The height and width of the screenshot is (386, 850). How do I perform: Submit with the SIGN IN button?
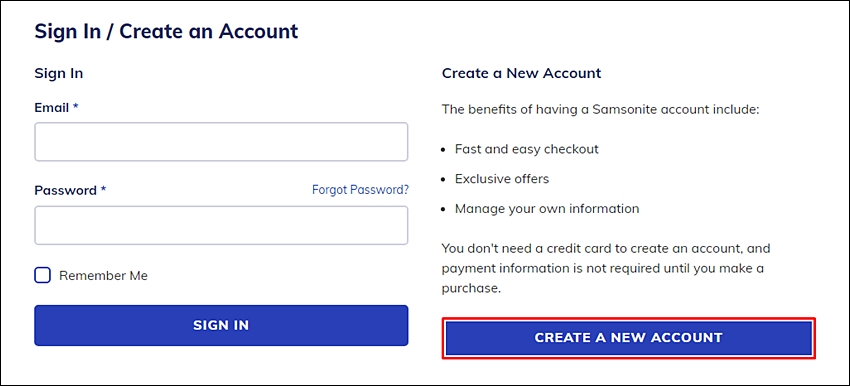(221, 325)
